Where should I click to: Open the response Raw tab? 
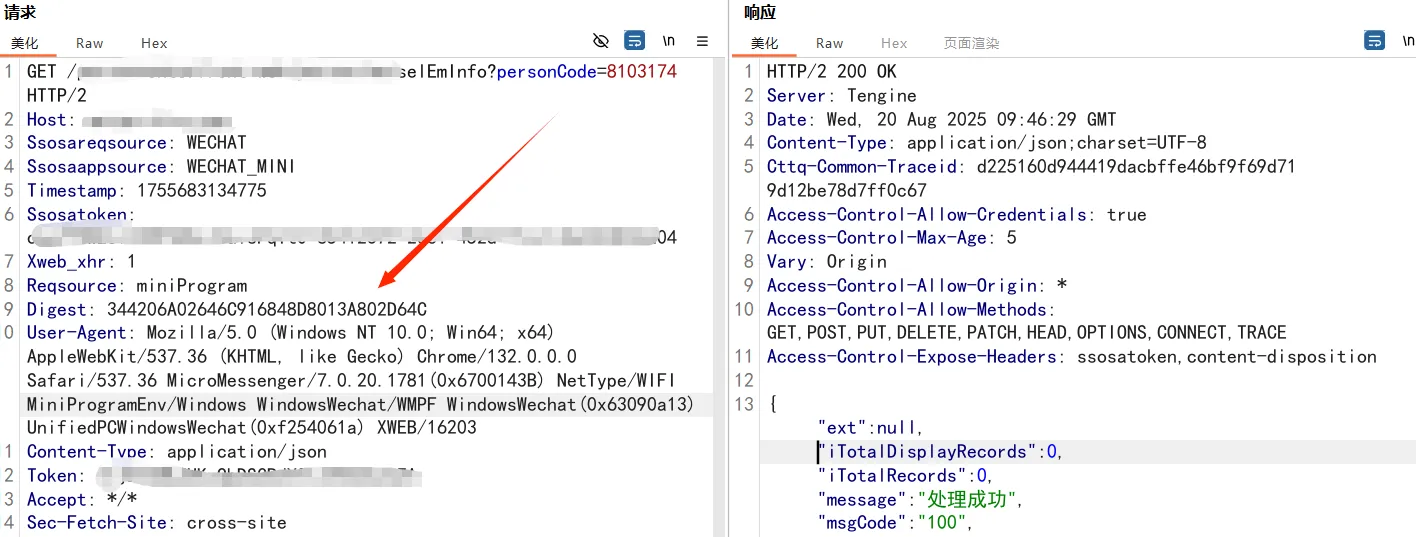pyautogui.click(x=829, y=43)
